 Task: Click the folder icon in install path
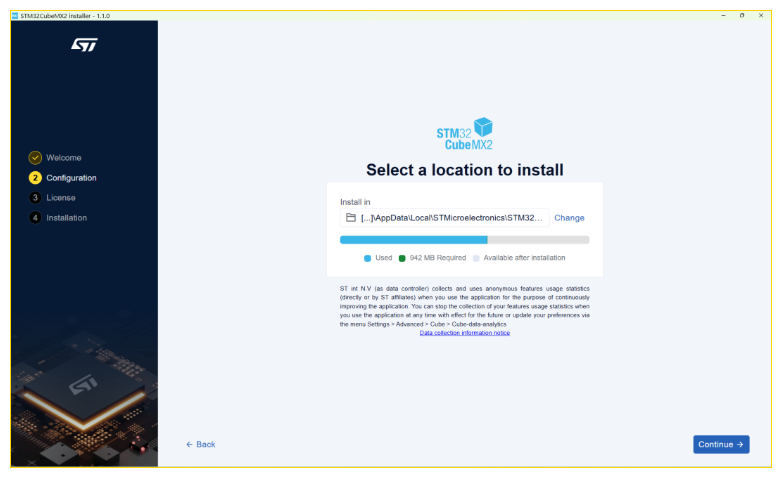[x=351, y=218]
